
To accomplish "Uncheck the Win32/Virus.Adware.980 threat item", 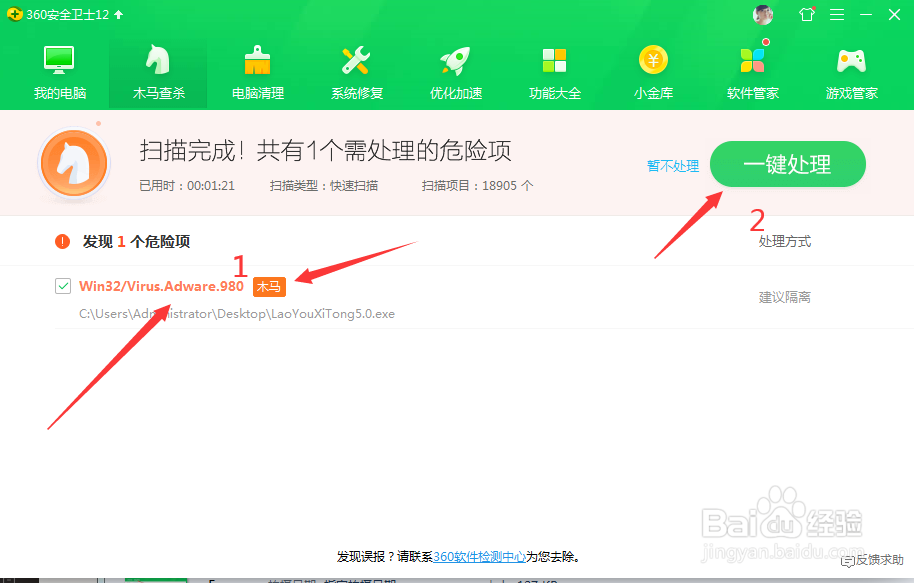I will (63, 285).
